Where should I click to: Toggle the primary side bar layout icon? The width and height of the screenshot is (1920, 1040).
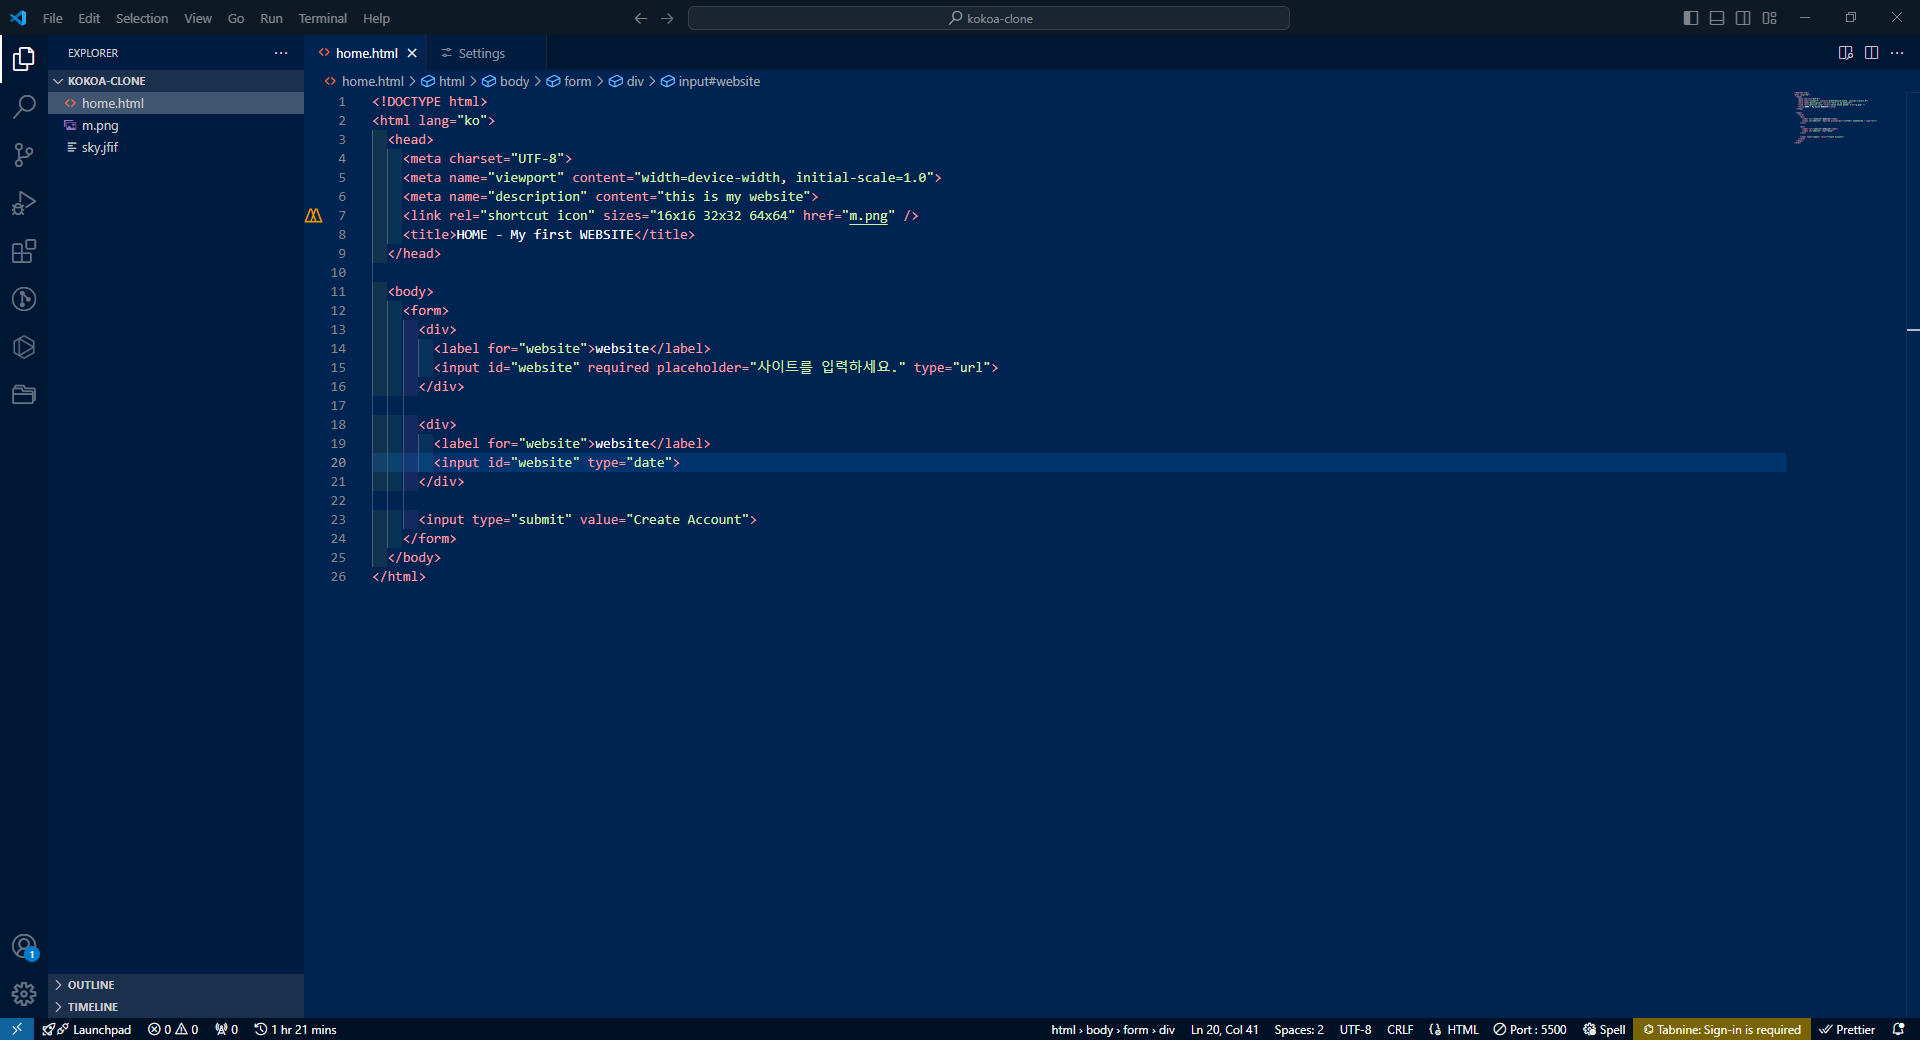point(1691,18)
